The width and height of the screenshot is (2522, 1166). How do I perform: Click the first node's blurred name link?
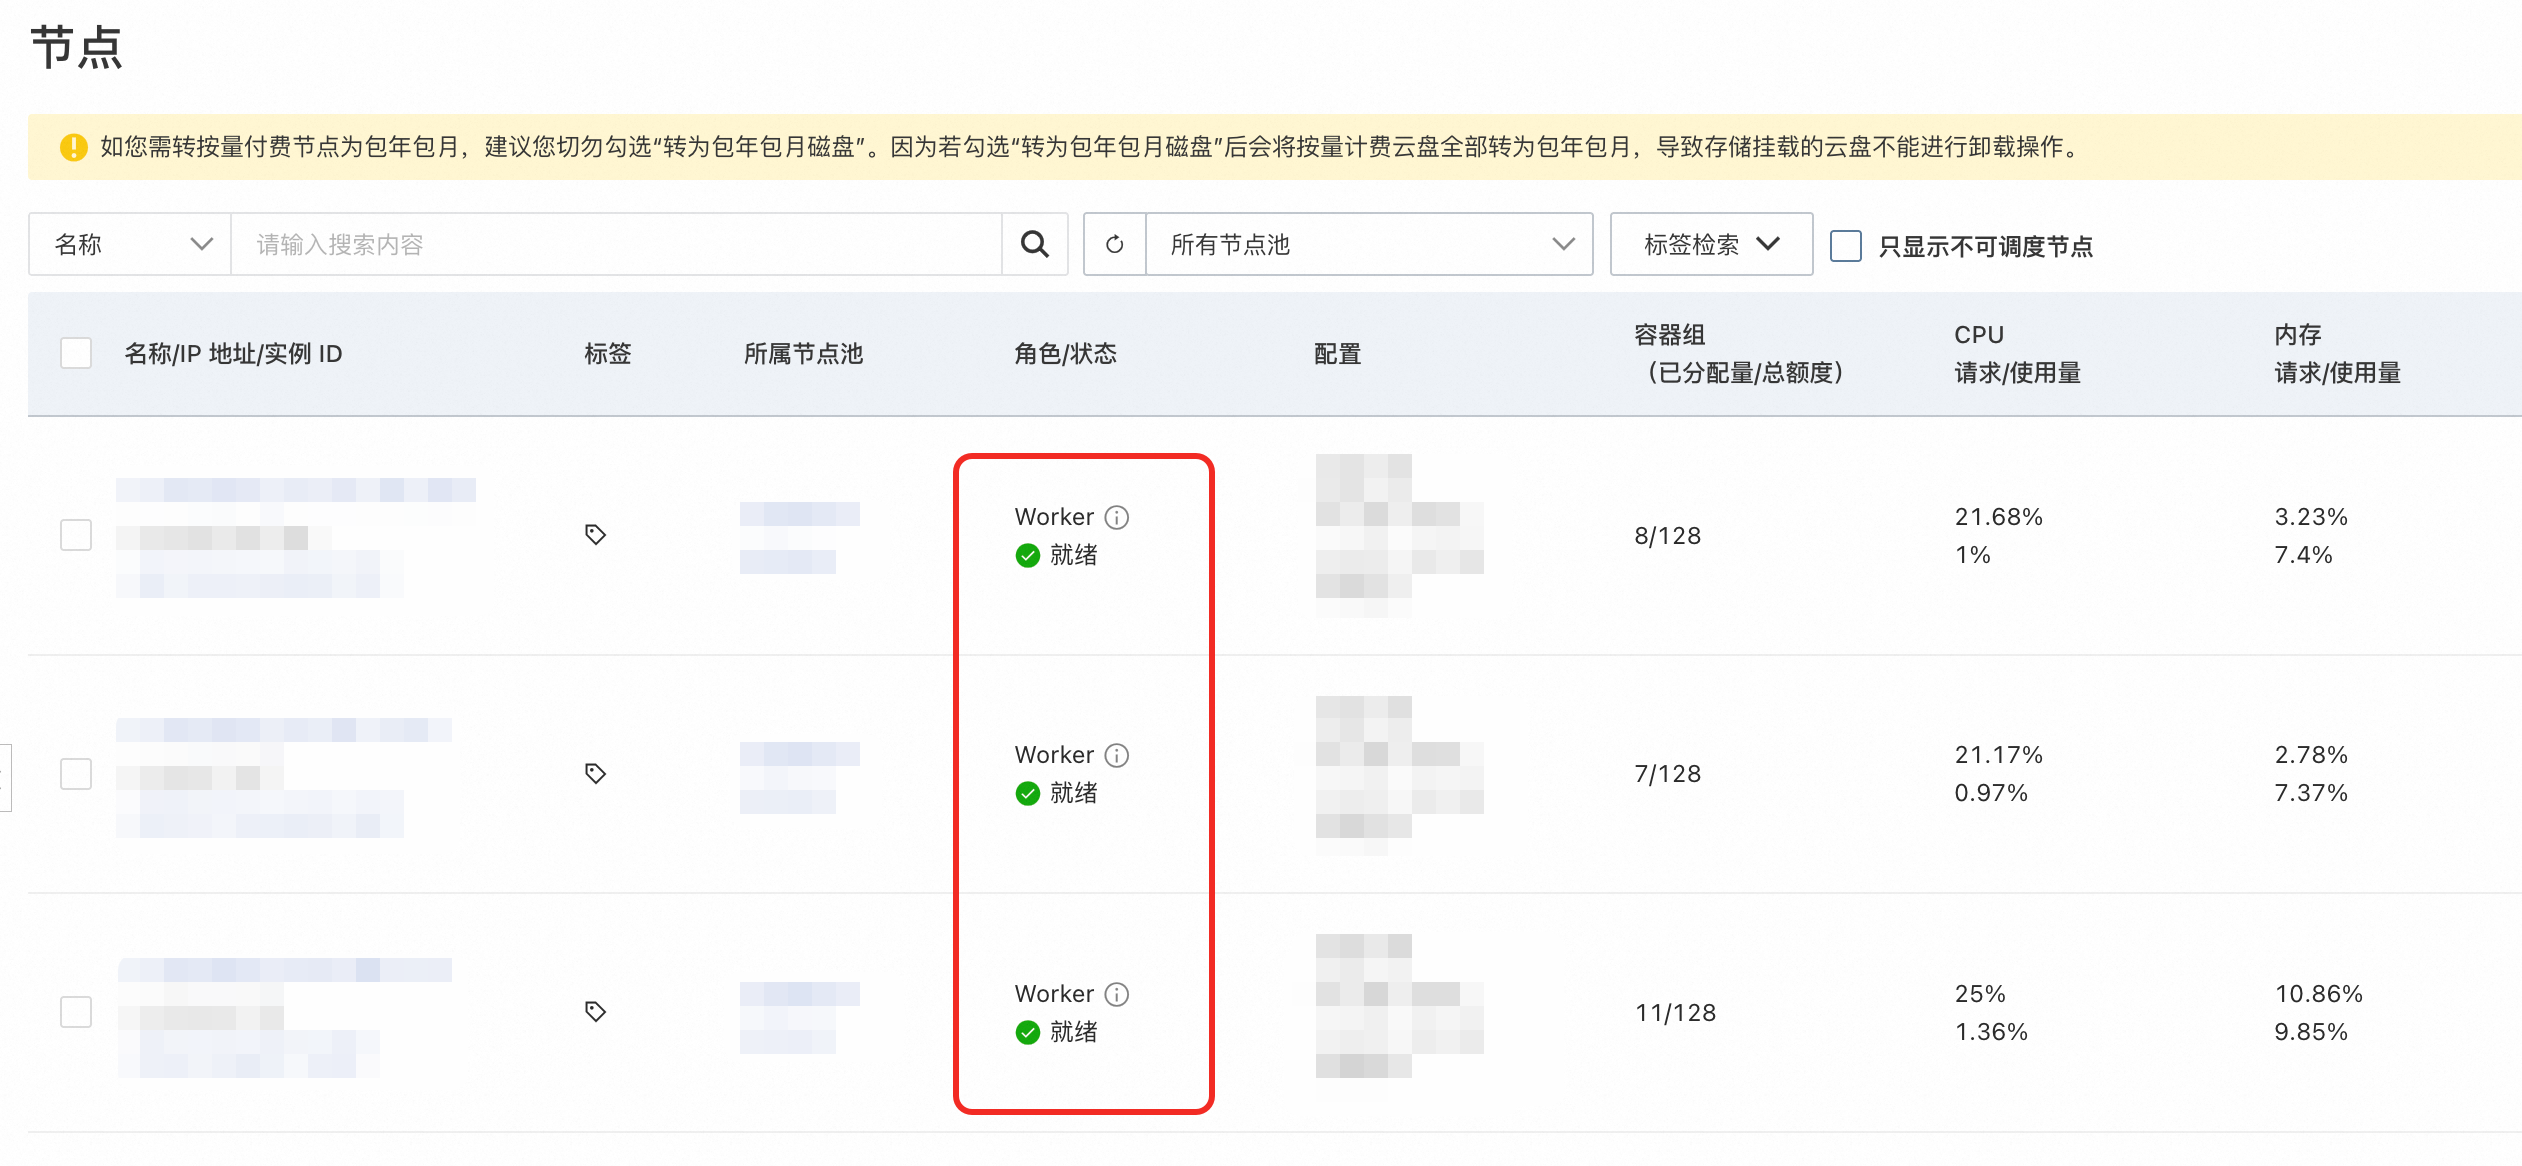tap(295, 490)
